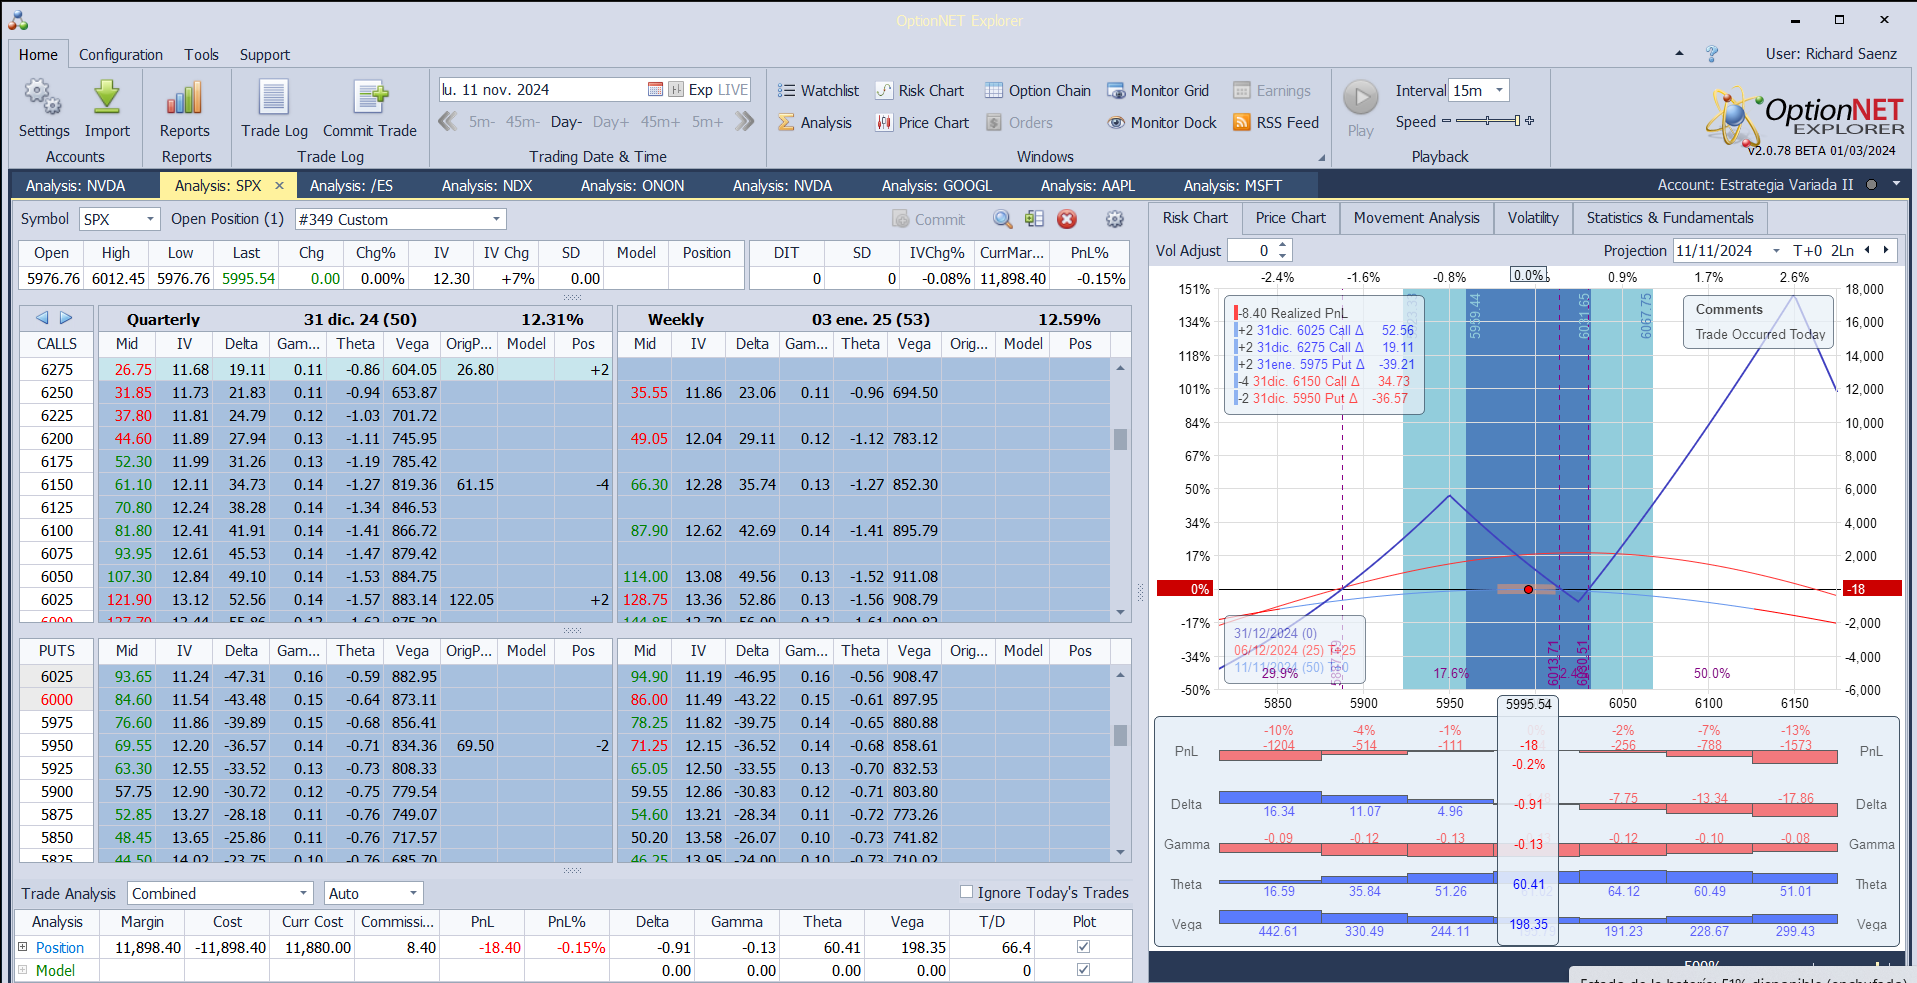1917x983 pixels.
Task: Expand the Position row in Trade Analysis
Action: tap(23, 946)
